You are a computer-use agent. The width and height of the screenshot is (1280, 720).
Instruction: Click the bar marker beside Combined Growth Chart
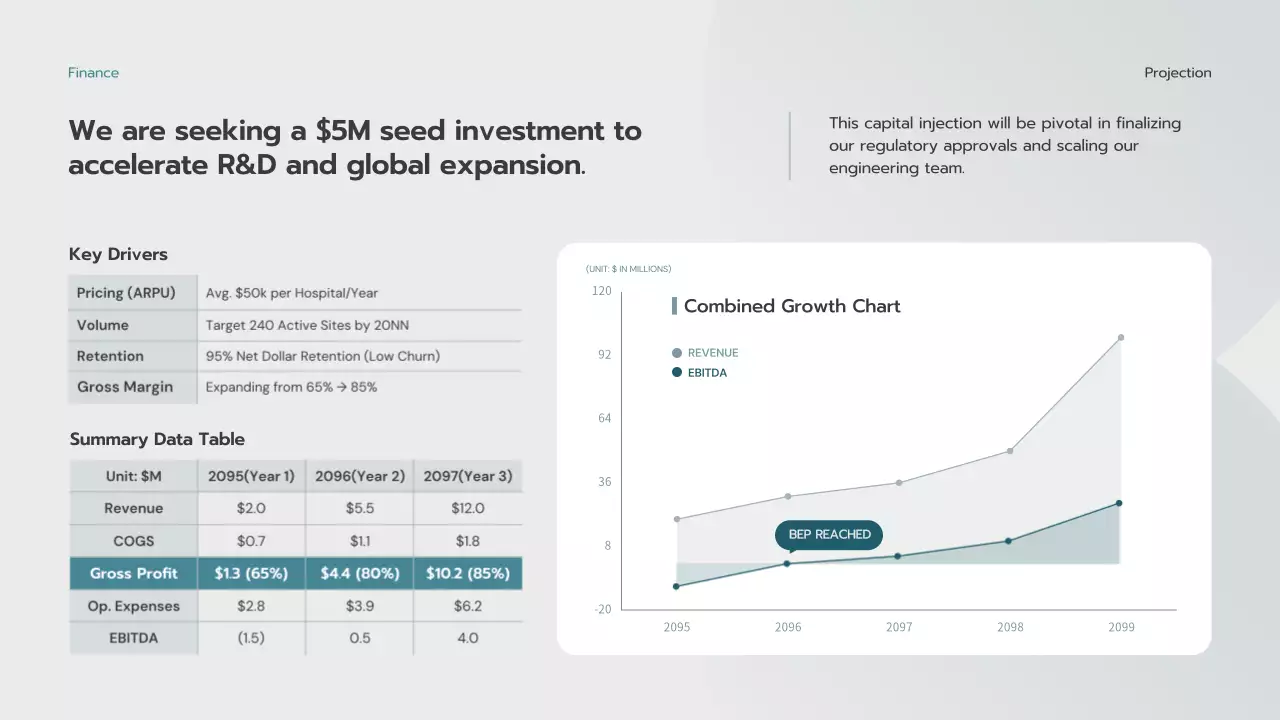click(x=675, y=306)
